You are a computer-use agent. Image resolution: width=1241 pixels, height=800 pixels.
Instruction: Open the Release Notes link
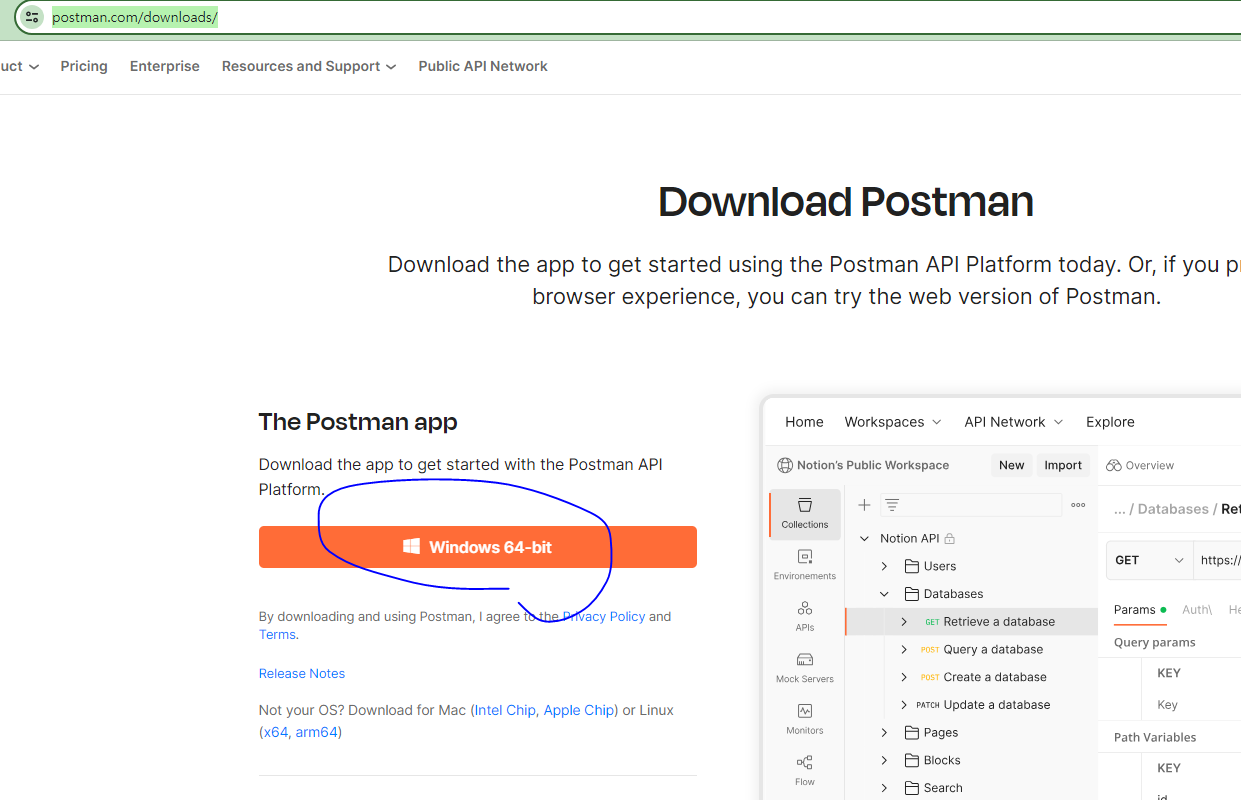click(x=302, y=673)
